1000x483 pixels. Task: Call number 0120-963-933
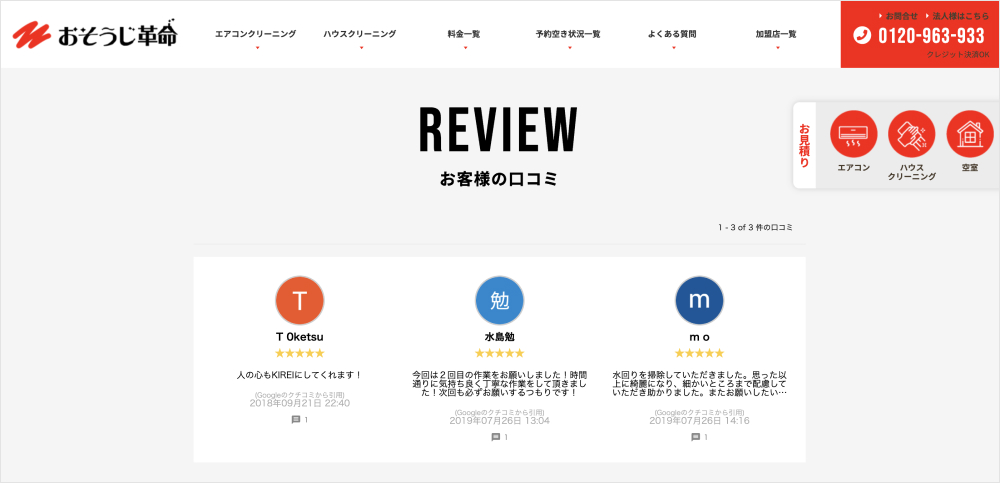[931, 35]
